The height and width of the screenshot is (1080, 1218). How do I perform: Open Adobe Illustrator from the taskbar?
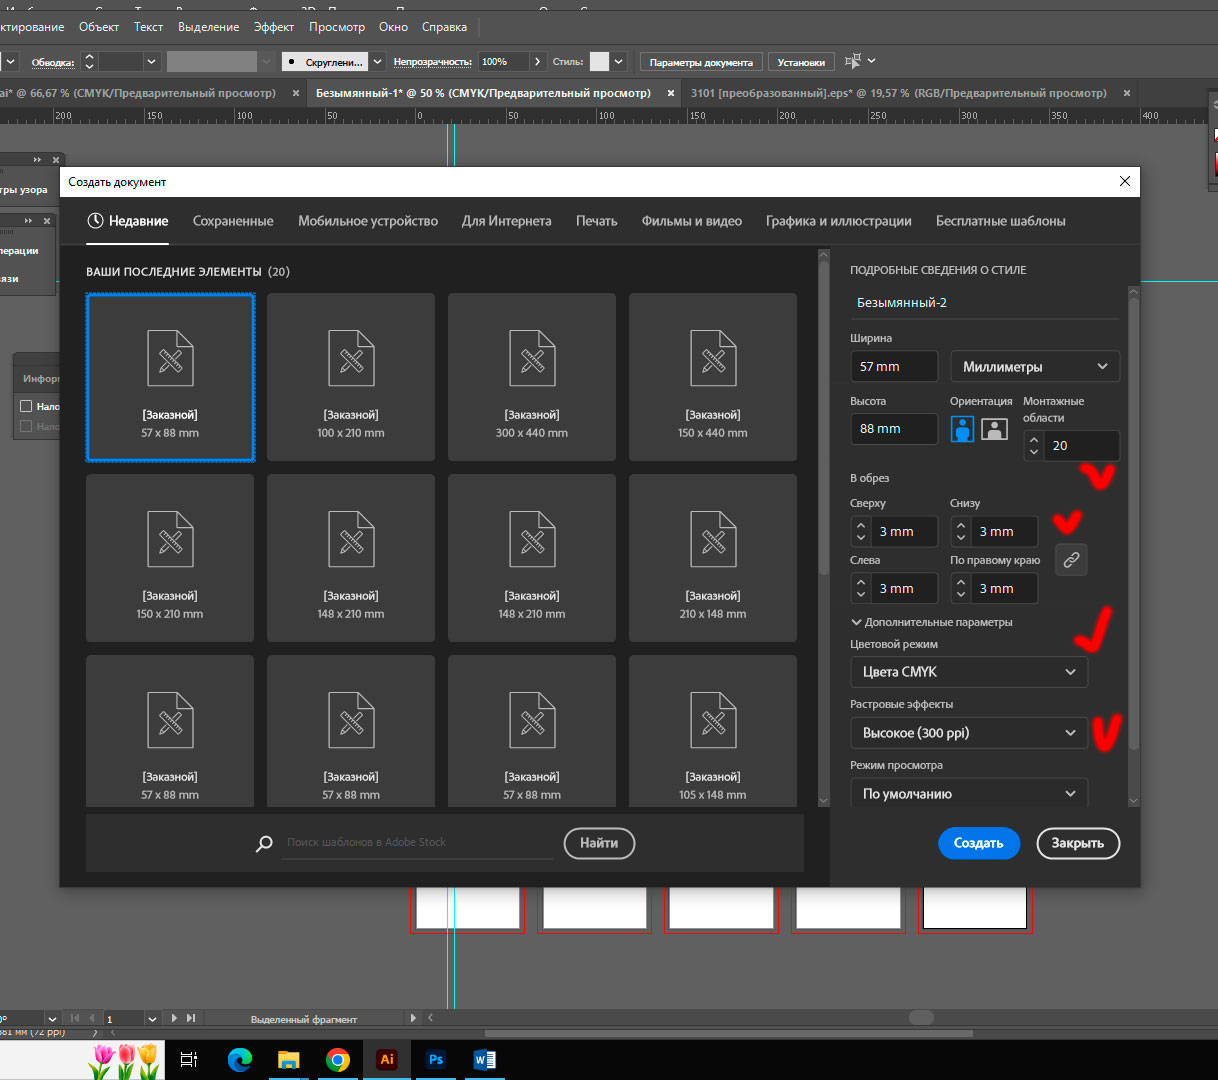387,1060
